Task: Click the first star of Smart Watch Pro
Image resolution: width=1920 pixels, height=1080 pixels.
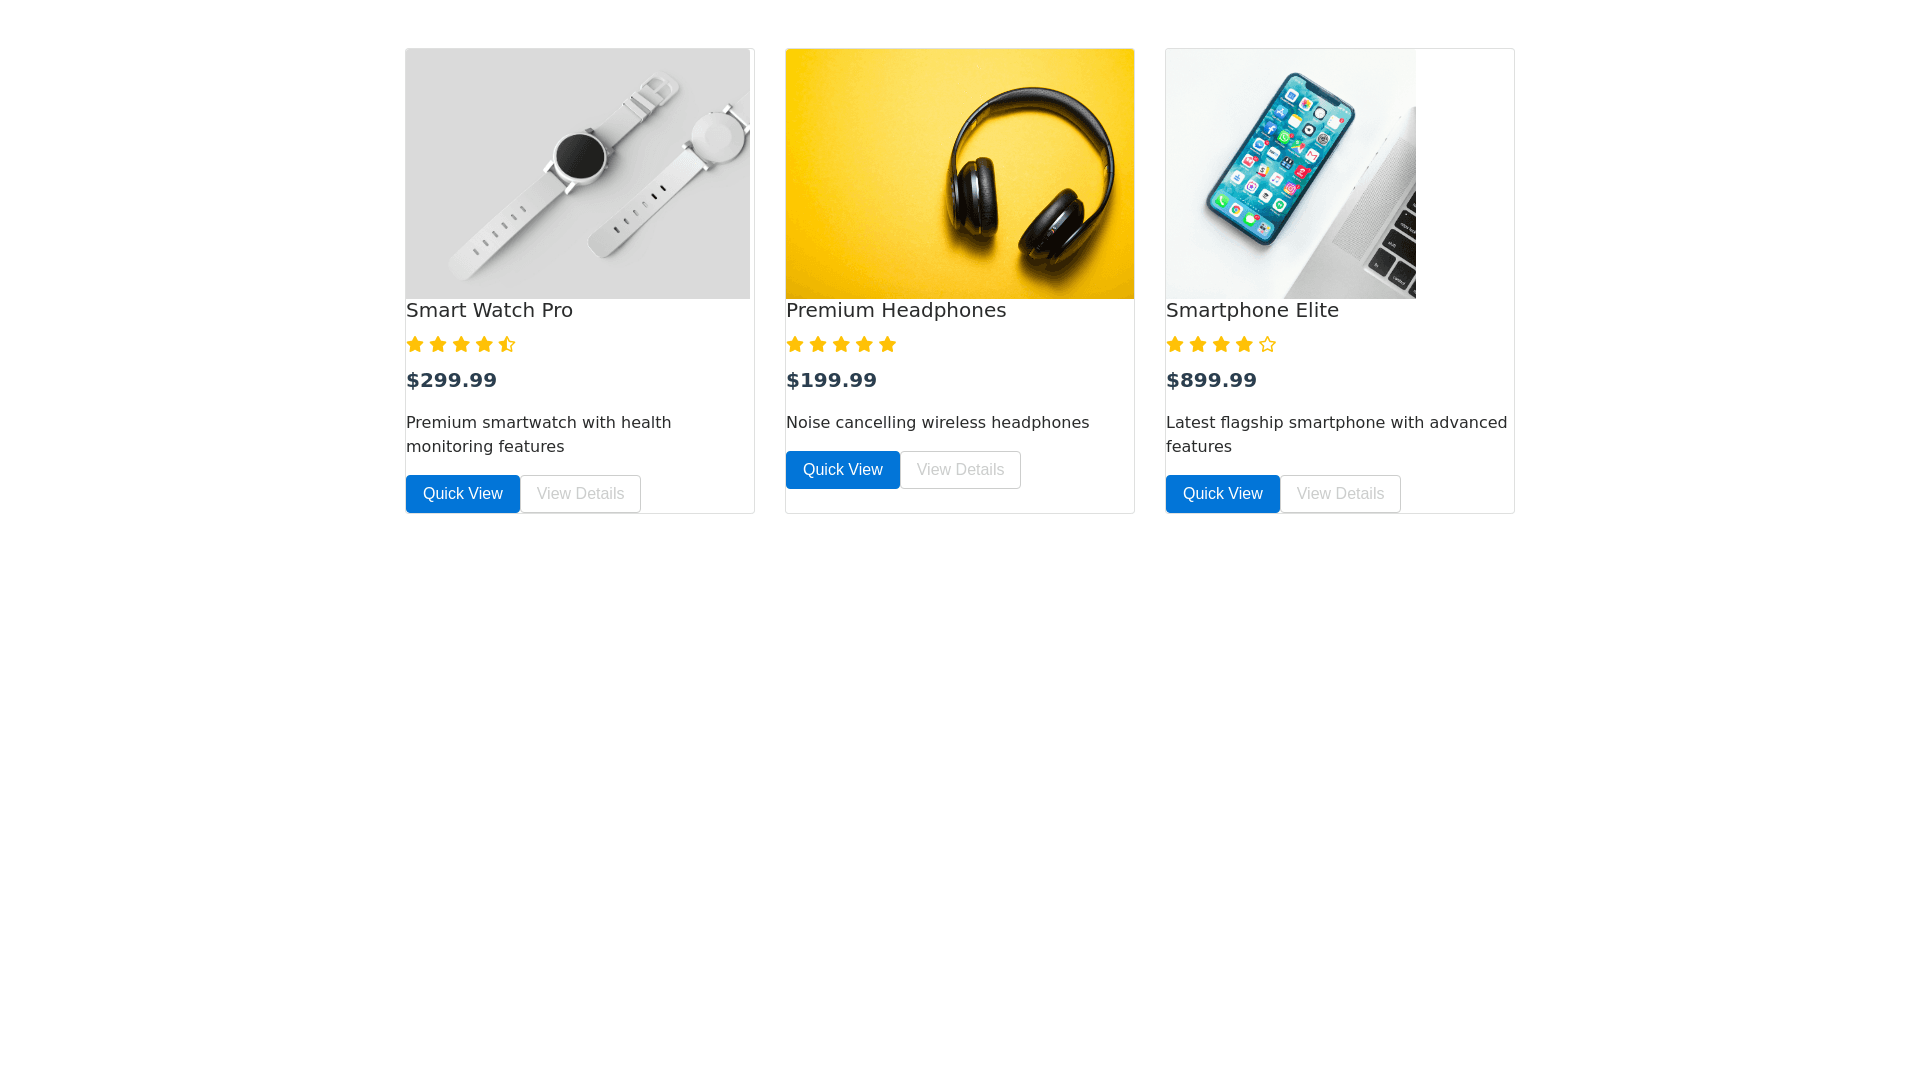Action: pos(415,345)
